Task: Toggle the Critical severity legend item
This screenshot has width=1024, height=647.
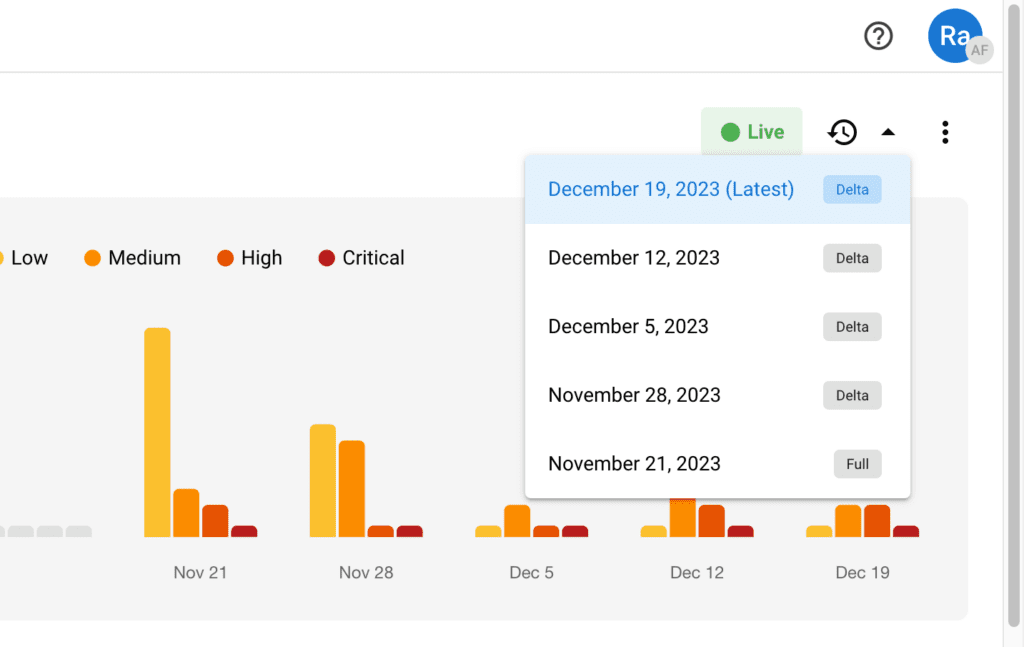Action: pyautogui.click(x=361, y=258)
